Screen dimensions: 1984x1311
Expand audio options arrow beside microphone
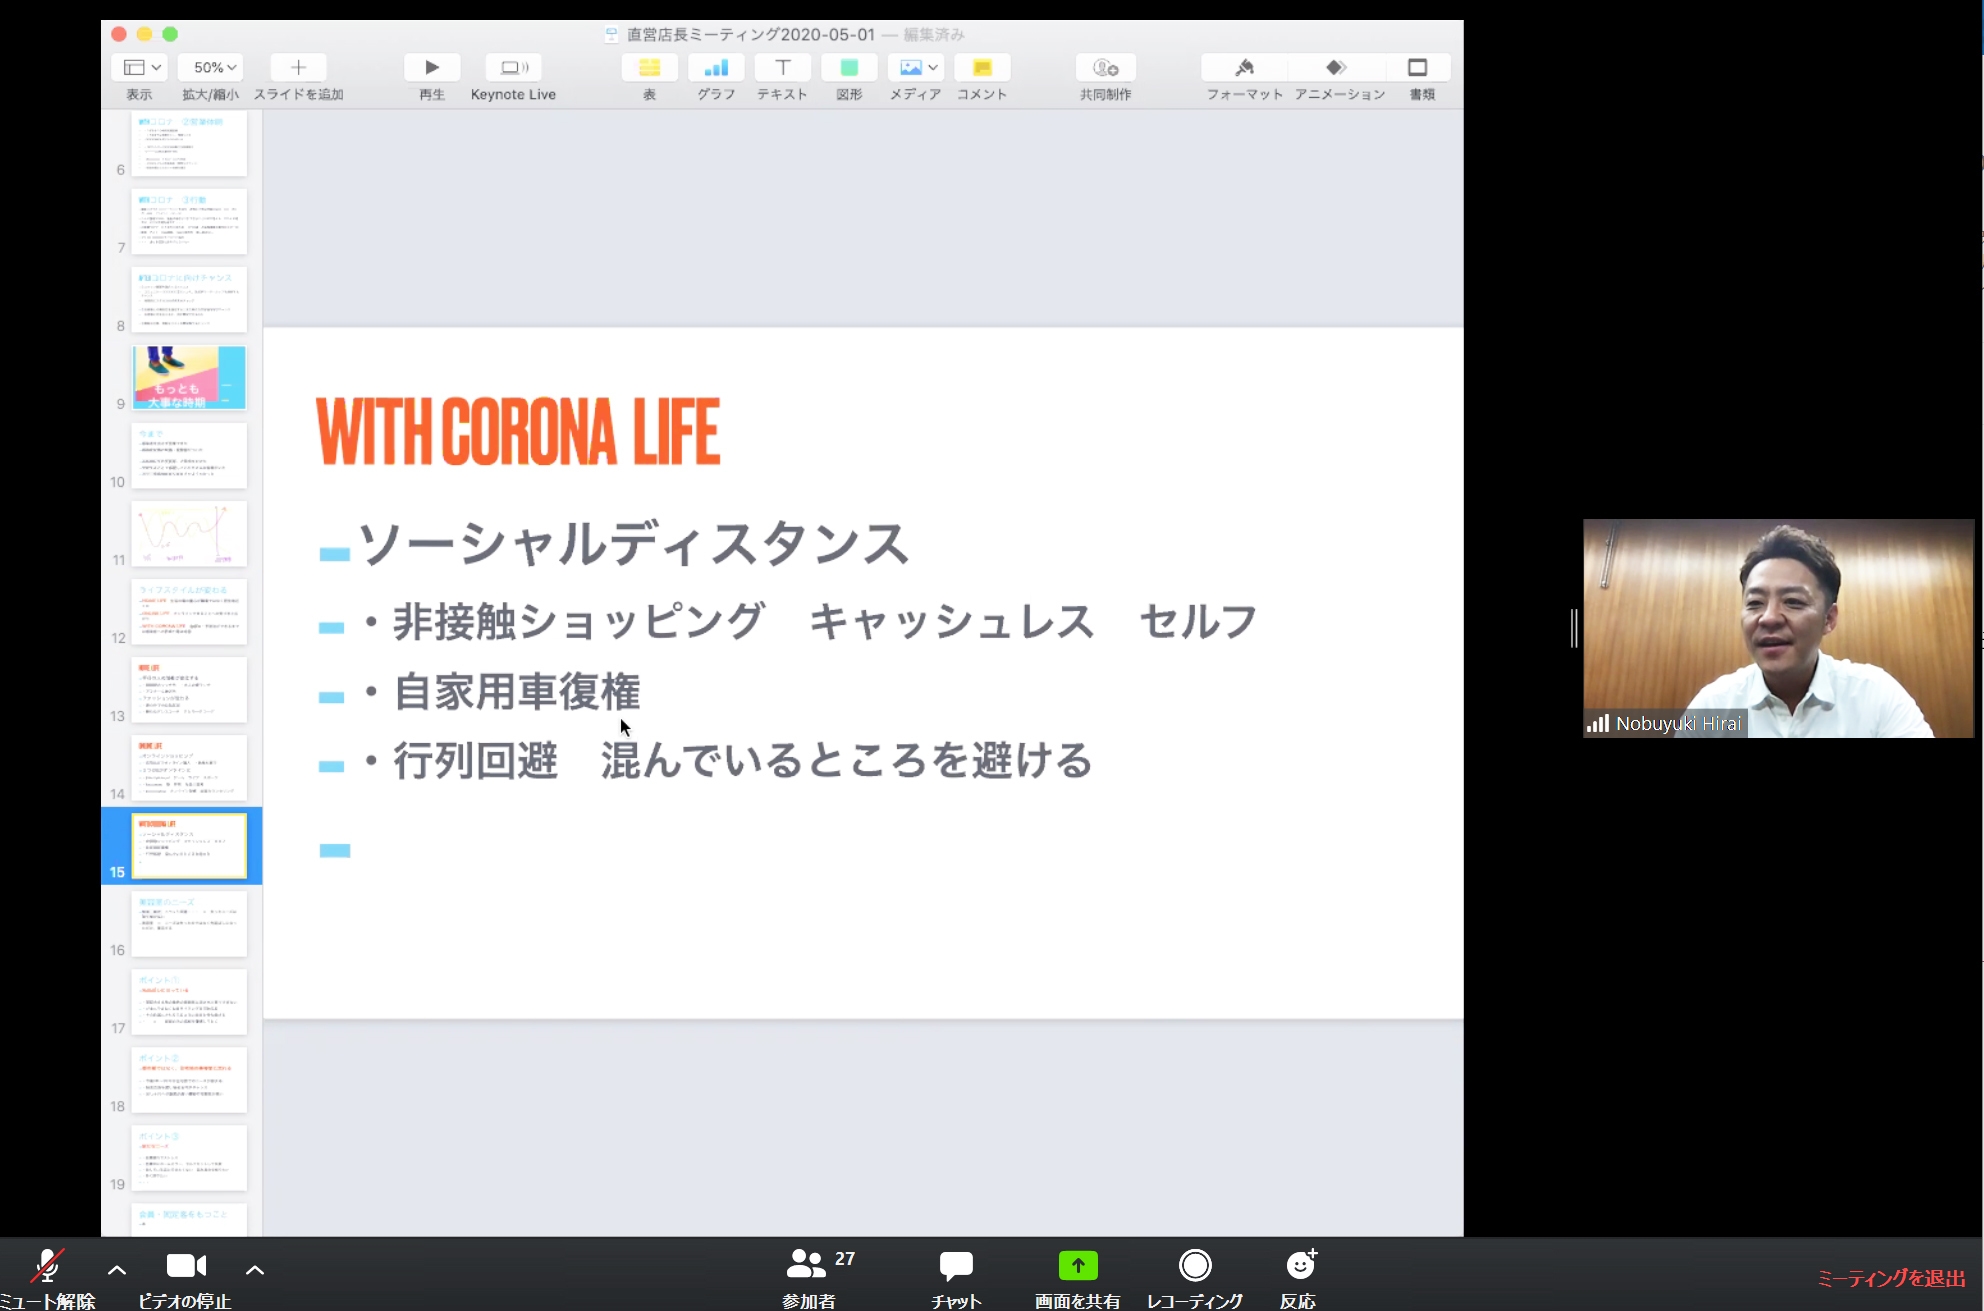tap(117, 1270)
